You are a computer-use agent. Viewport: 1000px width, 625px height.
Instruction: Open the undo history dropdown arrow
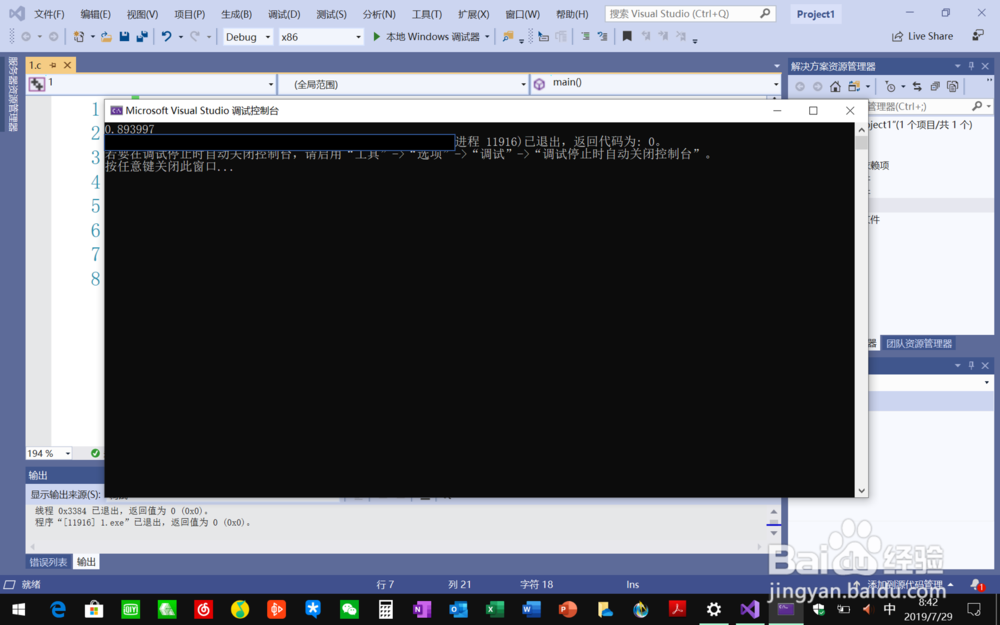click(180, 37)
